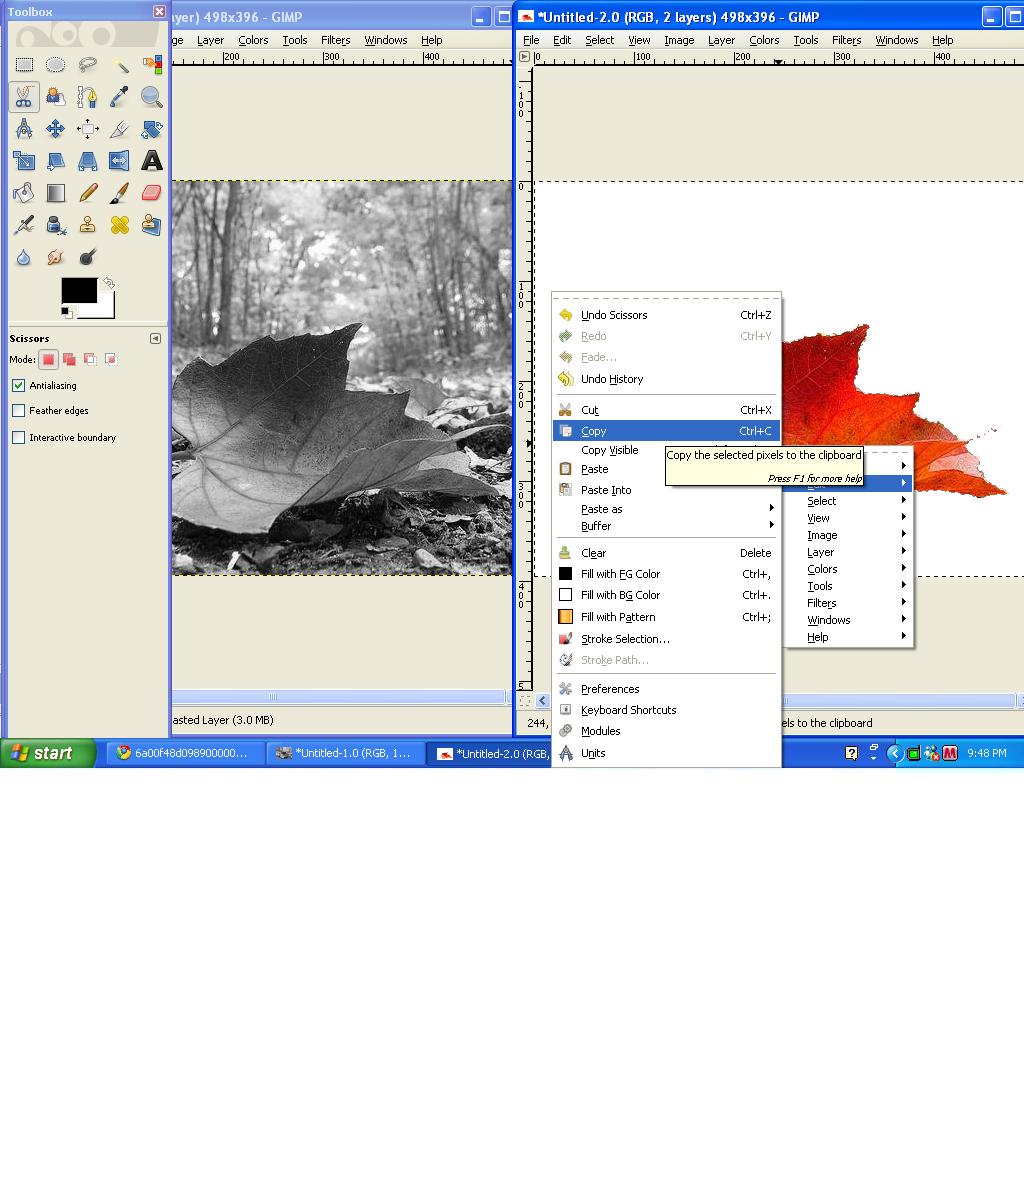Screen dimensions: 1024x1196
Task: Set Scissors mode to intersect with selection
Action: click(x=111, y=359)
